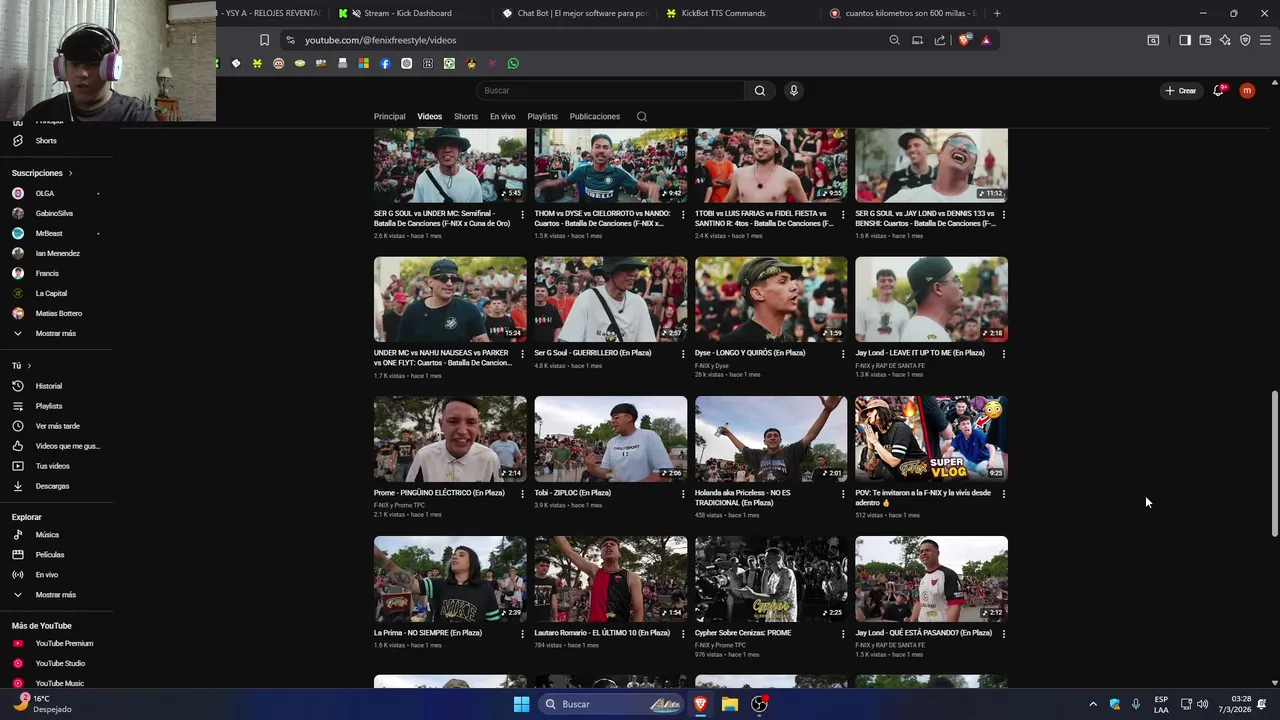Viewport: 1280px width, 720px height.
Task: Open Brave VPN shield icon
Action: [1245, 40]
